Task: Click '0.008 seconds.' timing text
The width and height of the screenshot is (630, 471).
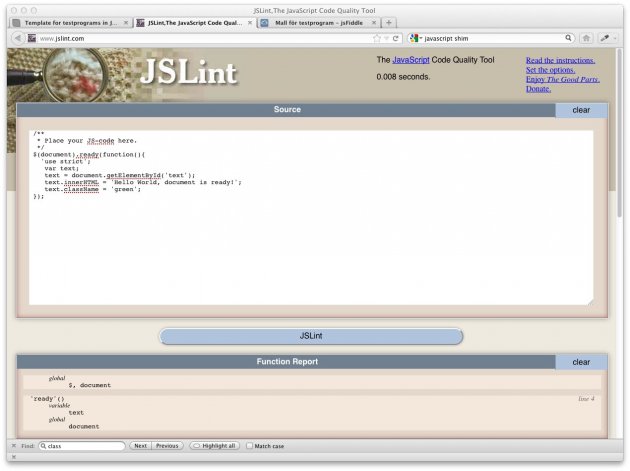Action: pos(403,77)
